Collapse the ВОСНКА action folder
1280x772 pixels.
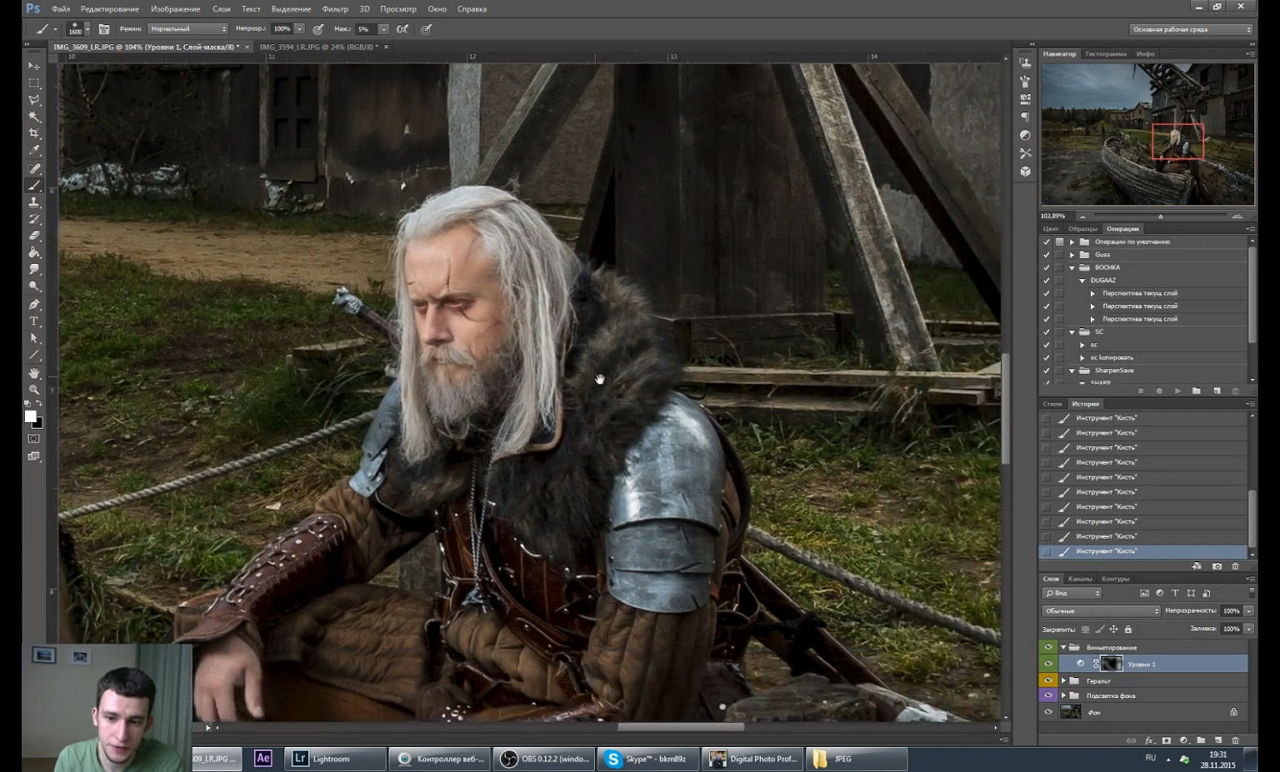pyautogui.click(x=1072, y=268)
